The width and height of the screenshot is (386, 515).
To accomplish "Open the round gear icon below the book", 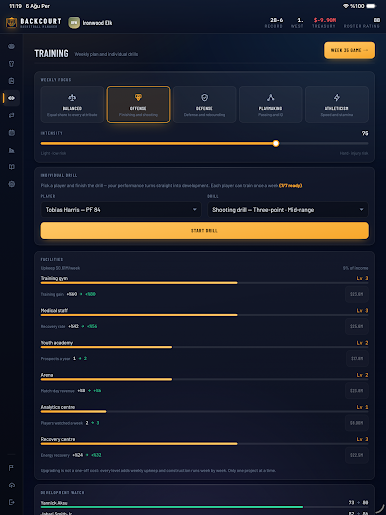I will click(x=11, y=184).
